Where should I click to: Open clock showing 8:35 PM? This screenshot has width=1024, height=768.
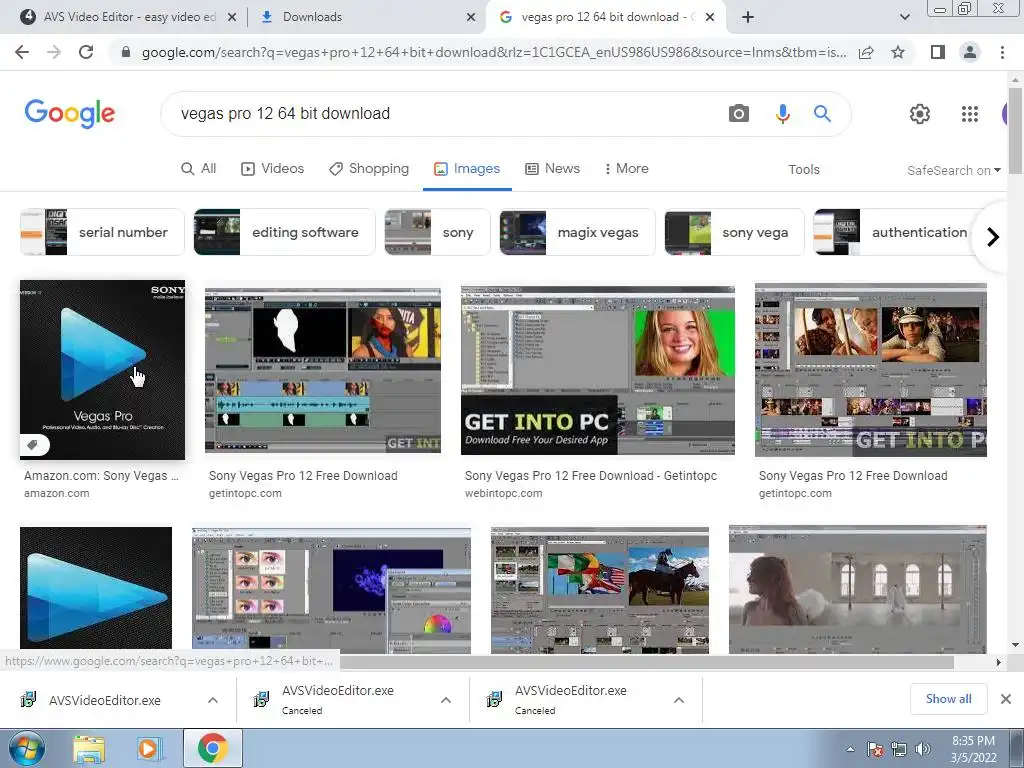(973, 749)
